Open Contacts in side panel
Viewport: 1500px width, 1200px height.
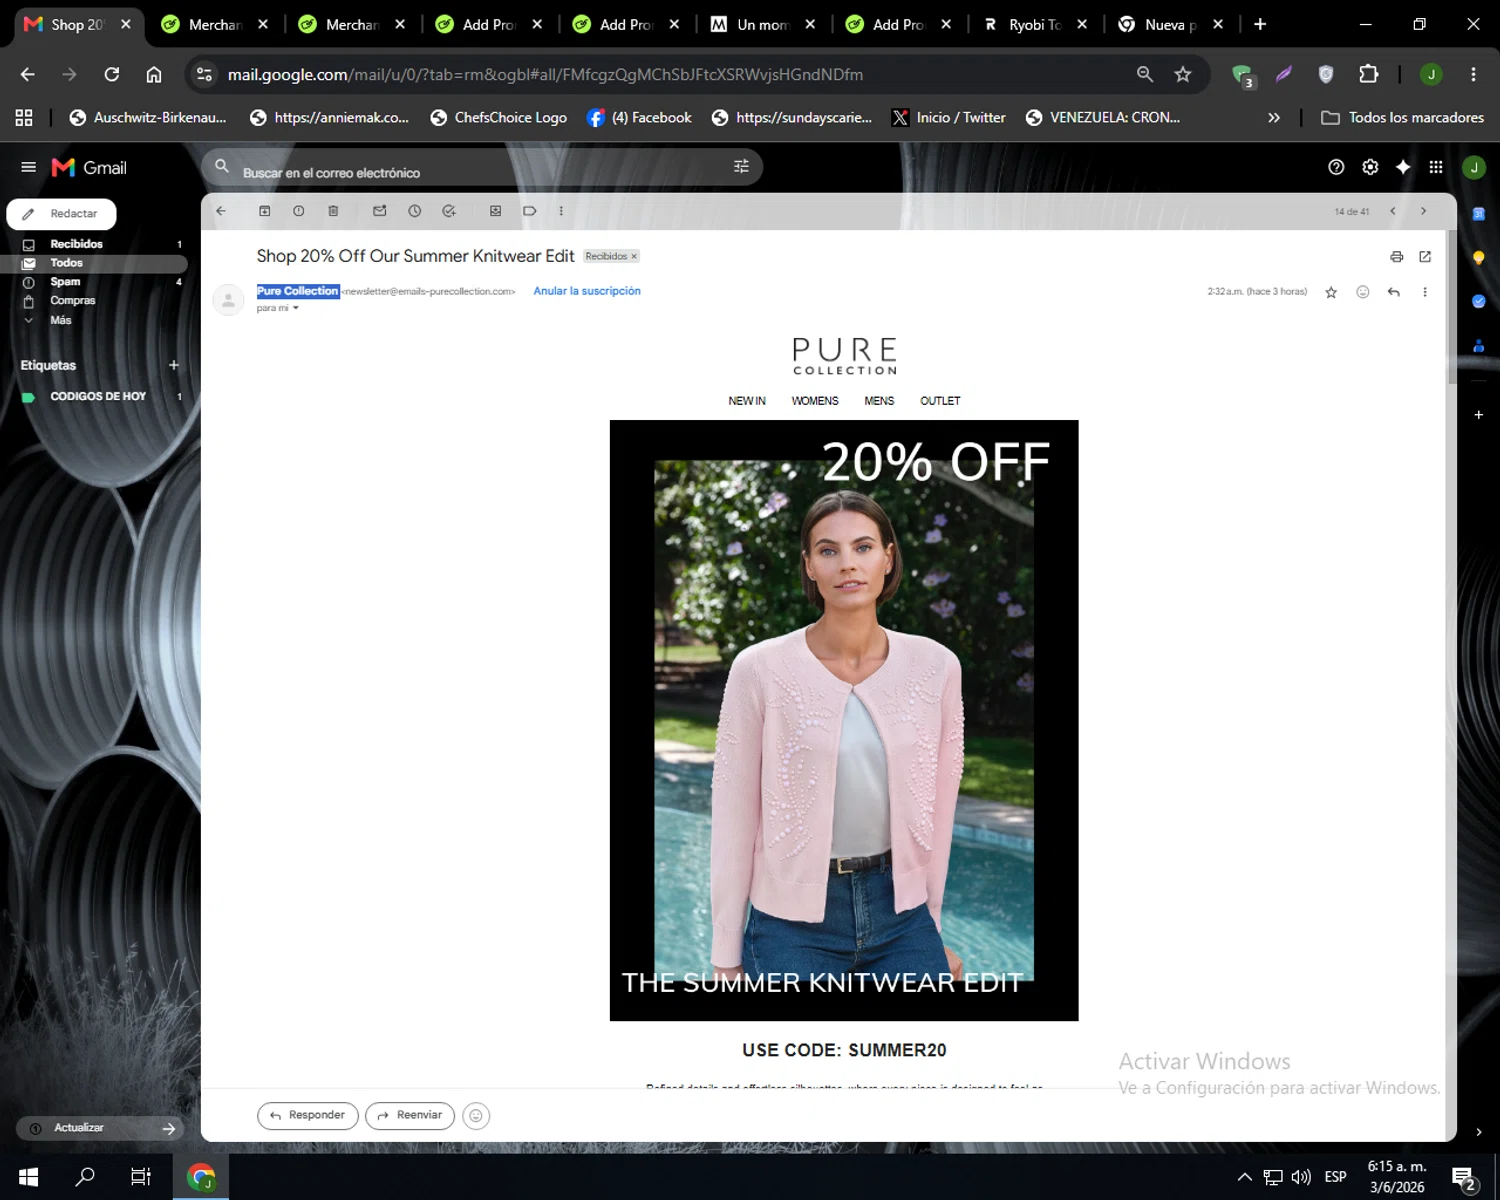tap(1478, 345)
